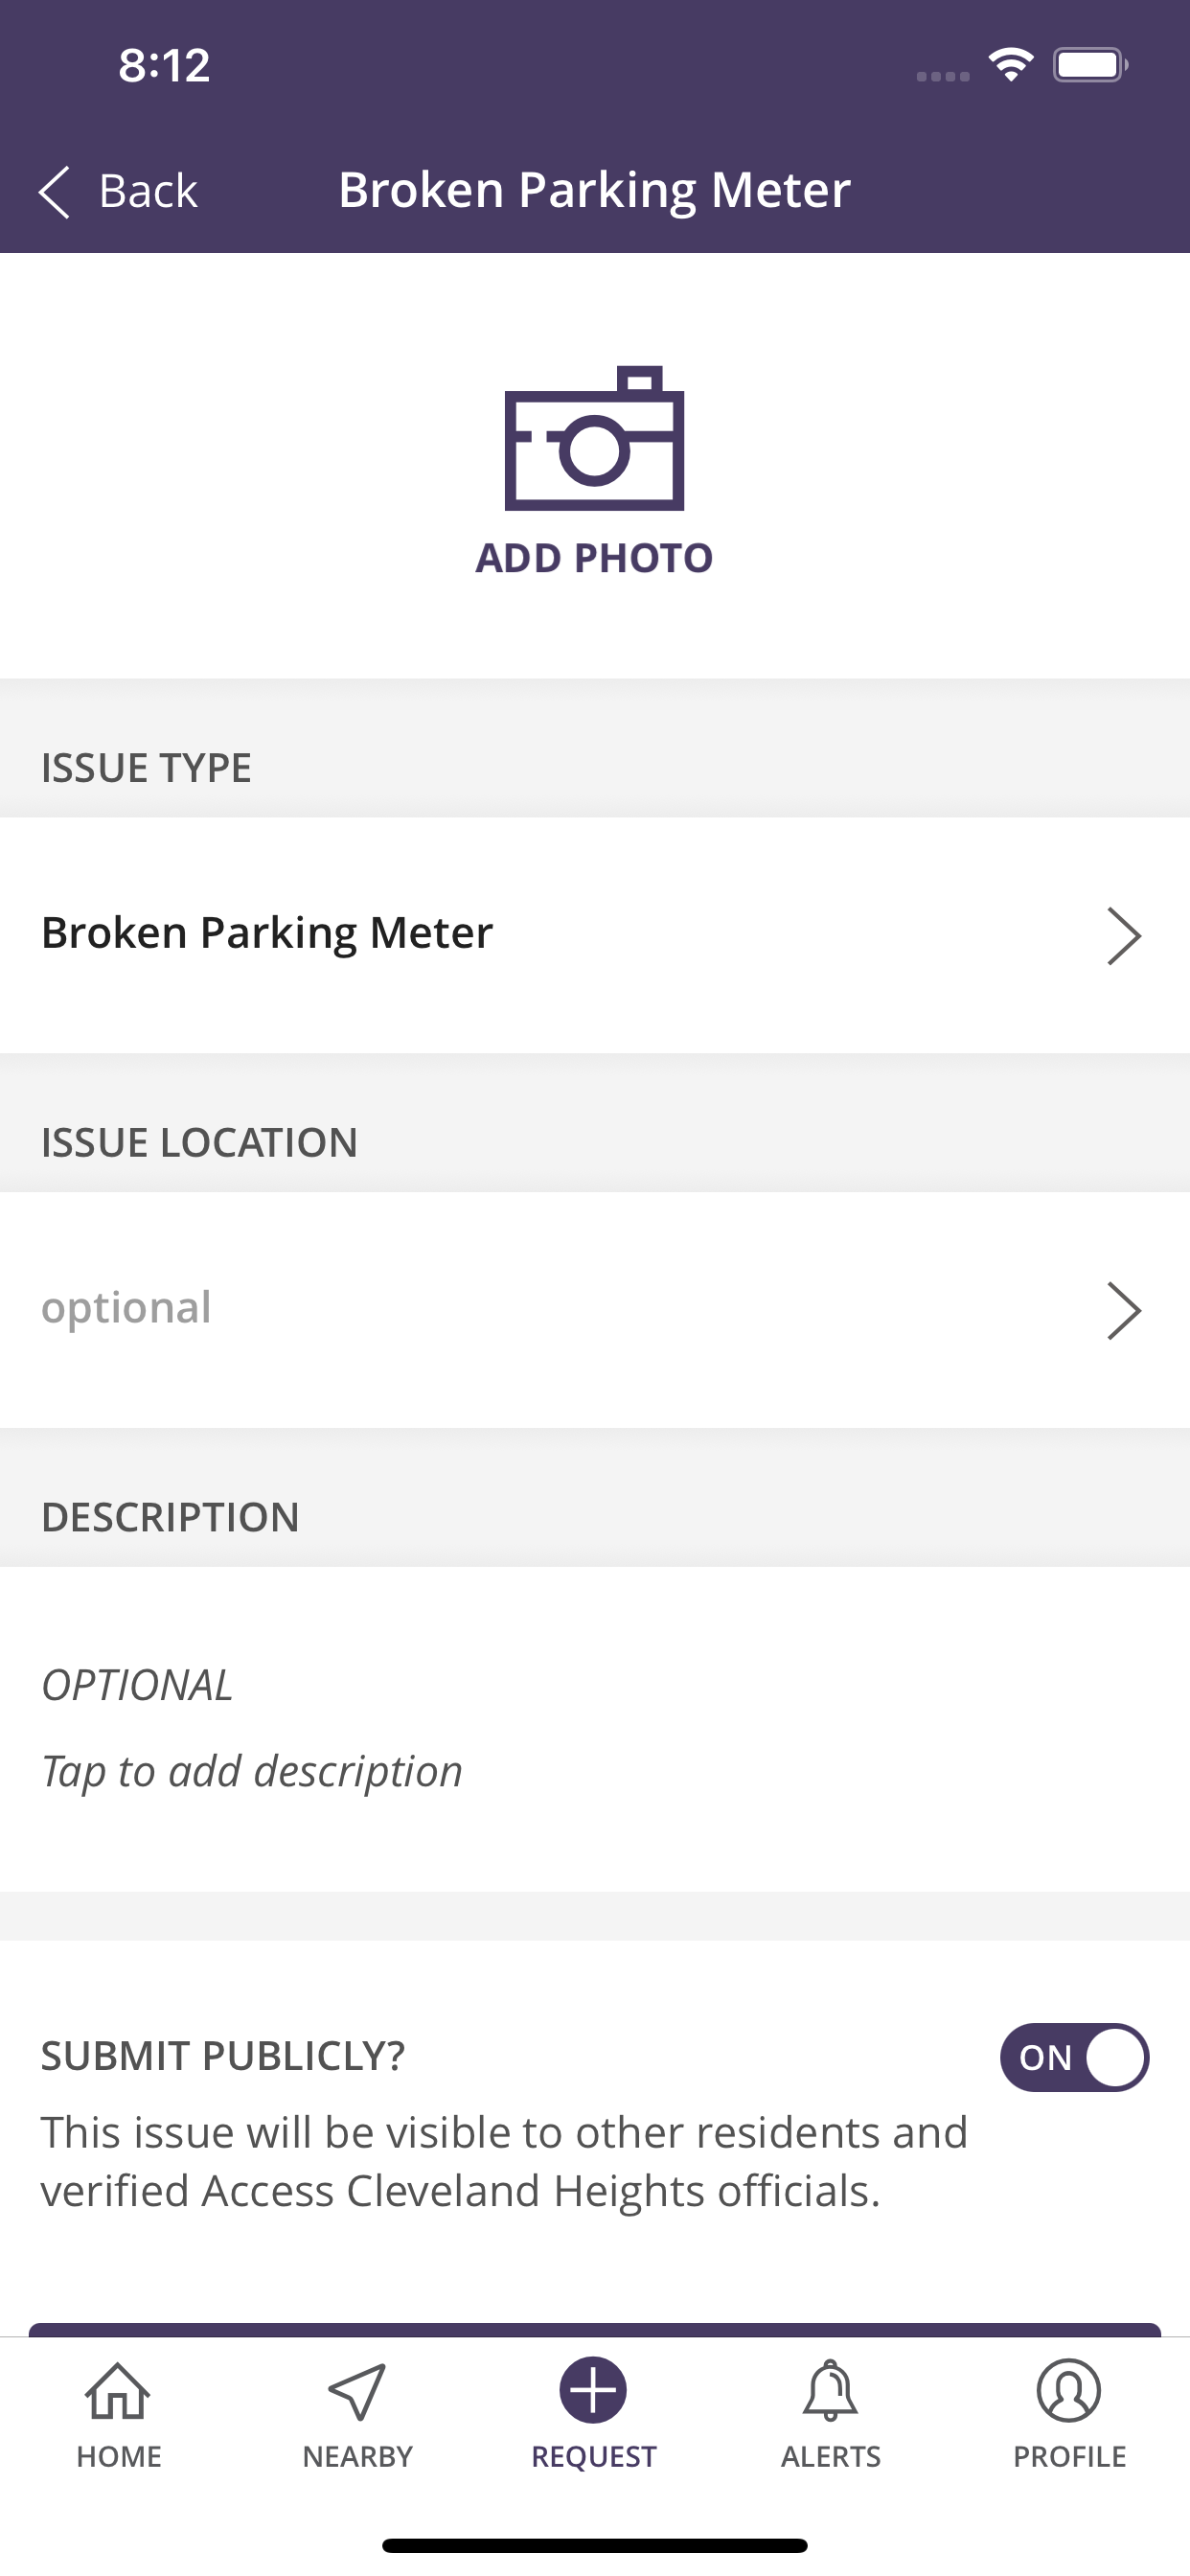Select the Nearby arrow icon

pos(357,2391)
